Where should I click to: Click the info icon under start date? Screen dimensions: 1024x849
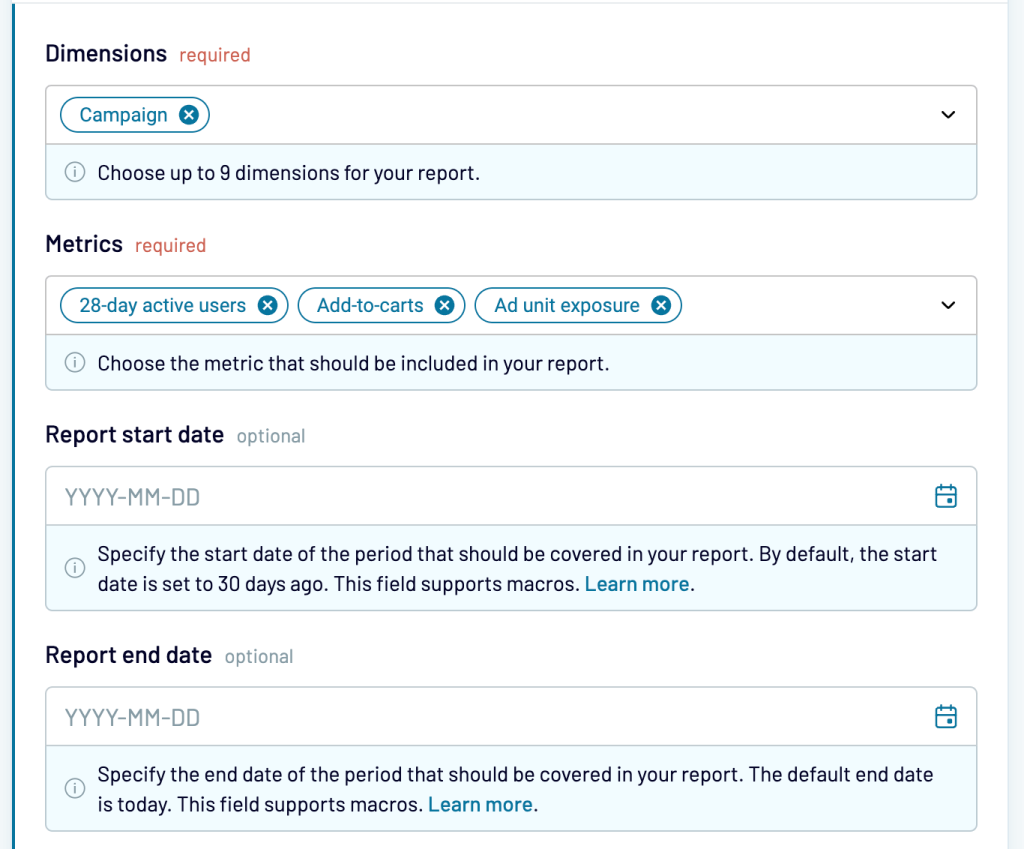(x=75, y=568)
